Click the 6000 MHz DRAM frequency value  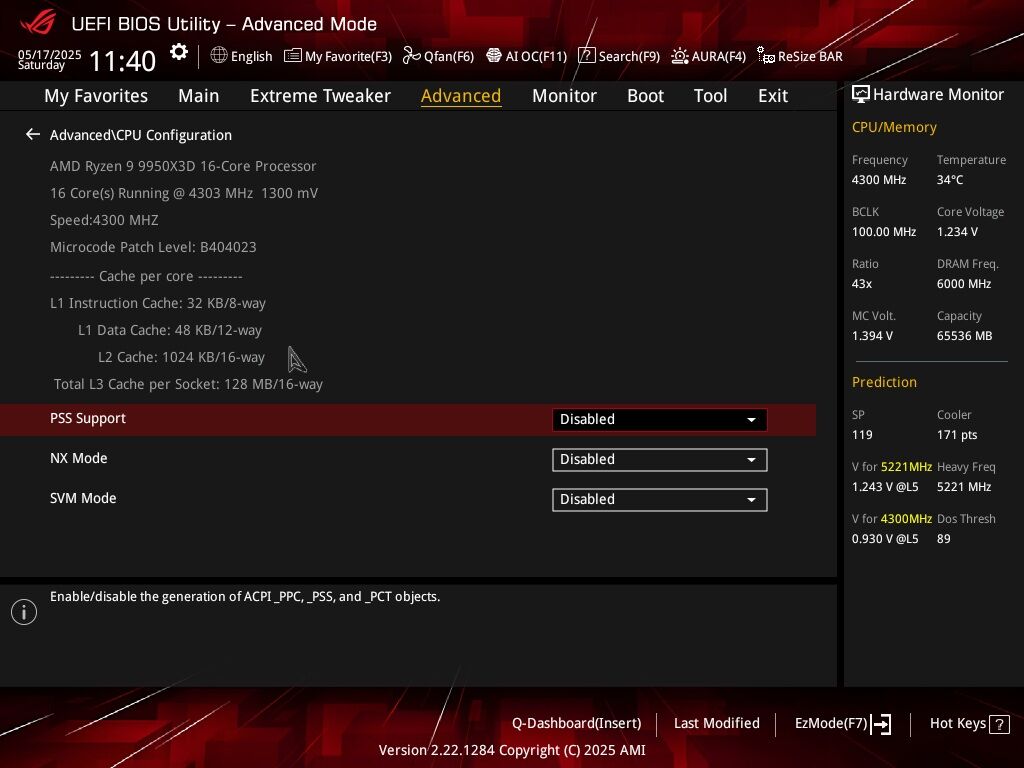(x=964, y=283)
